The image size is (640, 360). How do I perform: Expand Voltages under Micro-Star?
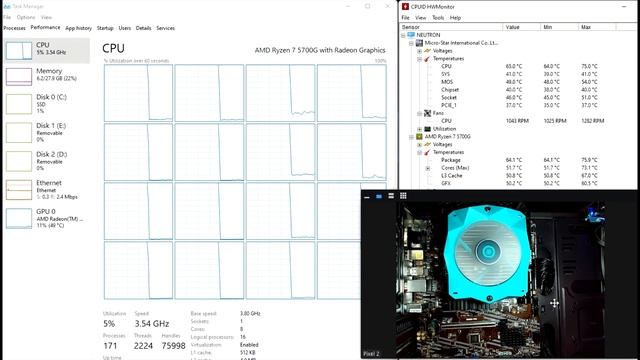[420, 51]
